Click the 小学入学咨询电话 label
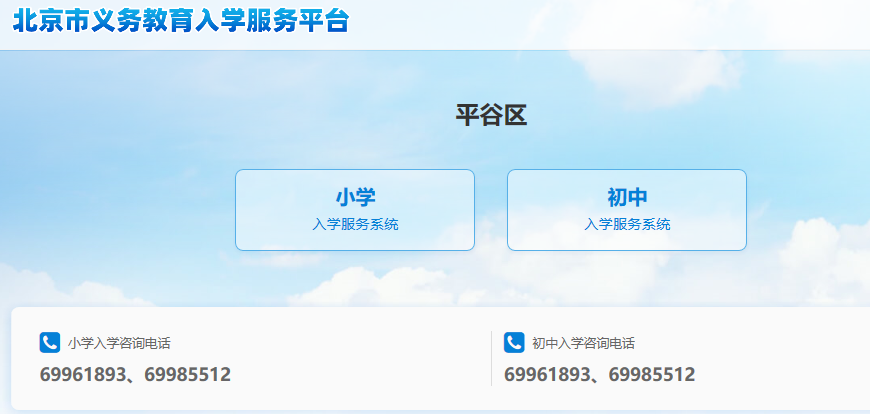The height and width of the screenshot is (414, 870). pyautogui.click(x=119, y=343)
